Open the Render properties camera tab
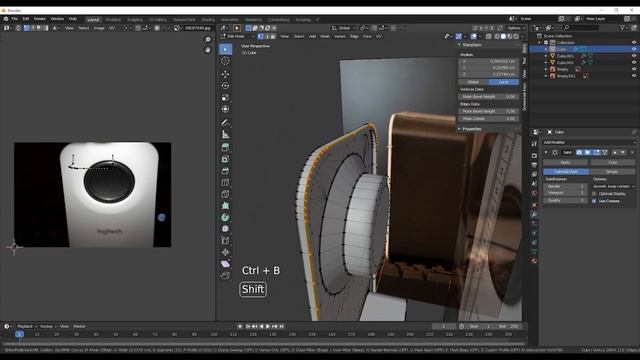 point(534,156)
